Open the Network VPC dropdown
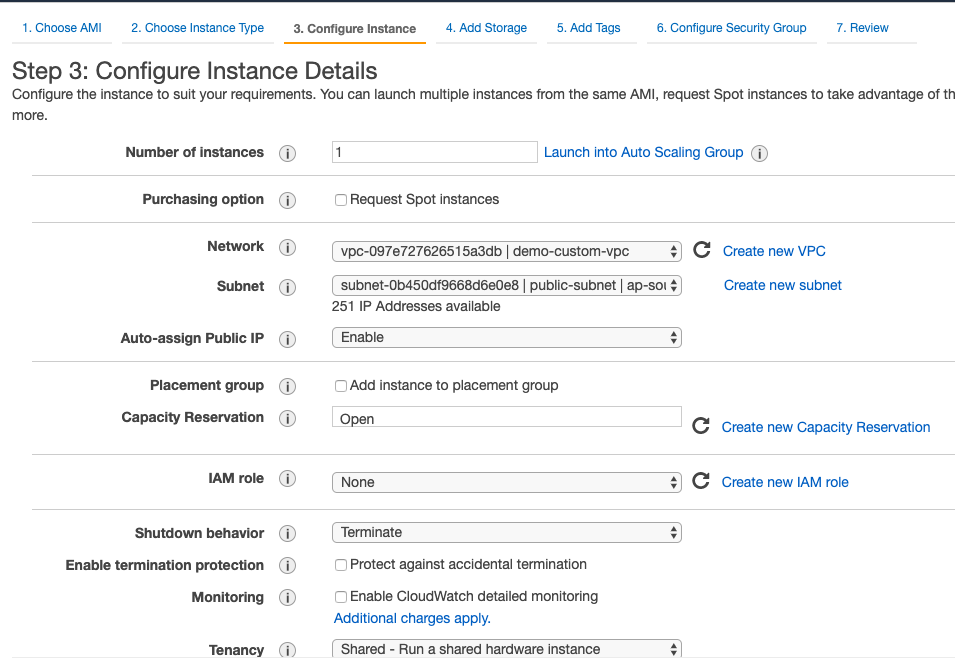955x667 pixels. point(507,252)
